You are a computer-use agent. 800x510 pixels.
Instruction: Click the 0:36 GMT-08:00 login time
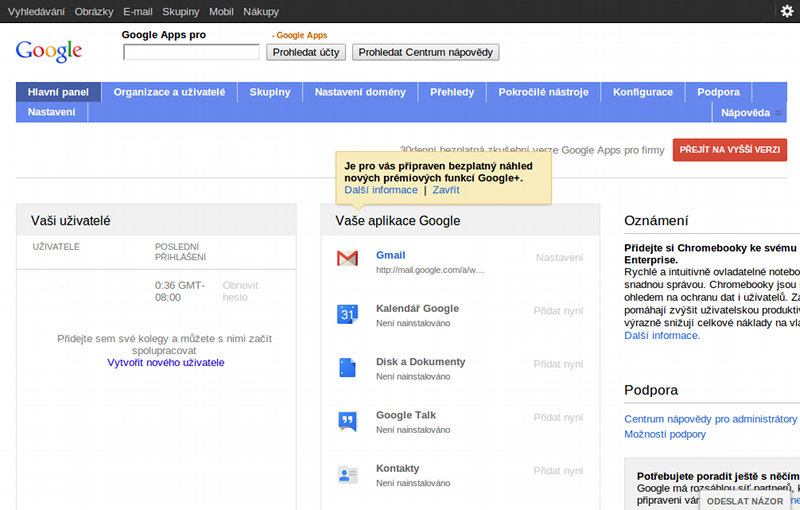point(180,291)
